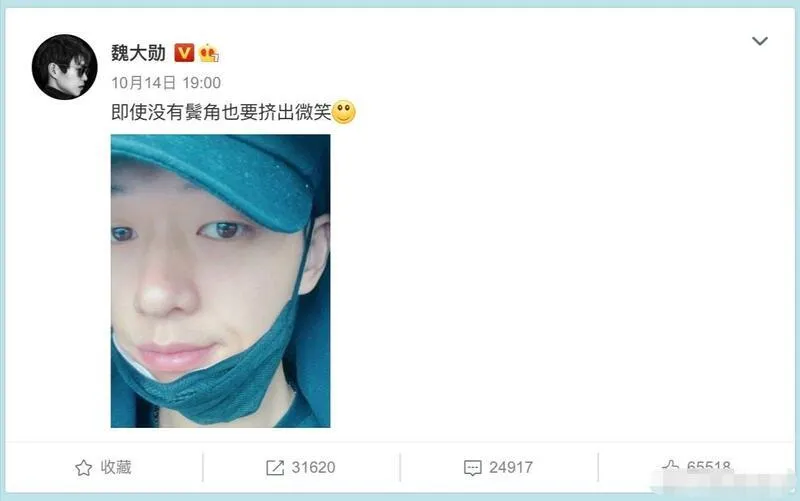Click the 19:00 post time

point(202,83)
